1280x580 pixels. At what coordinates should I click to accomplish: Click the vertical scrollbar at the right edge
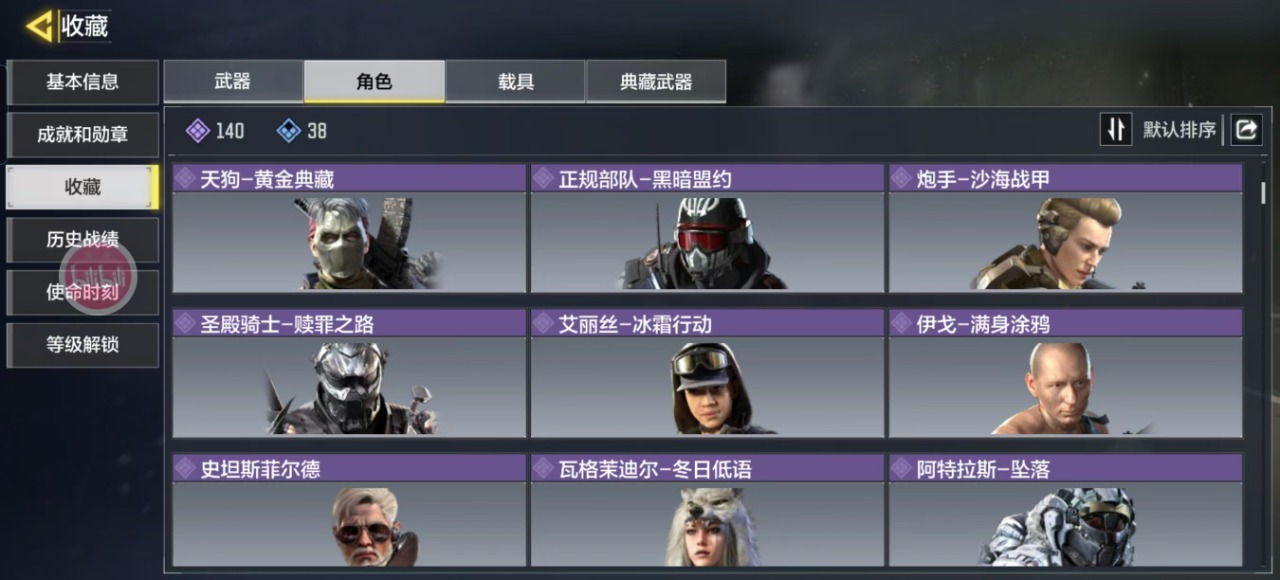point(1264,193)
